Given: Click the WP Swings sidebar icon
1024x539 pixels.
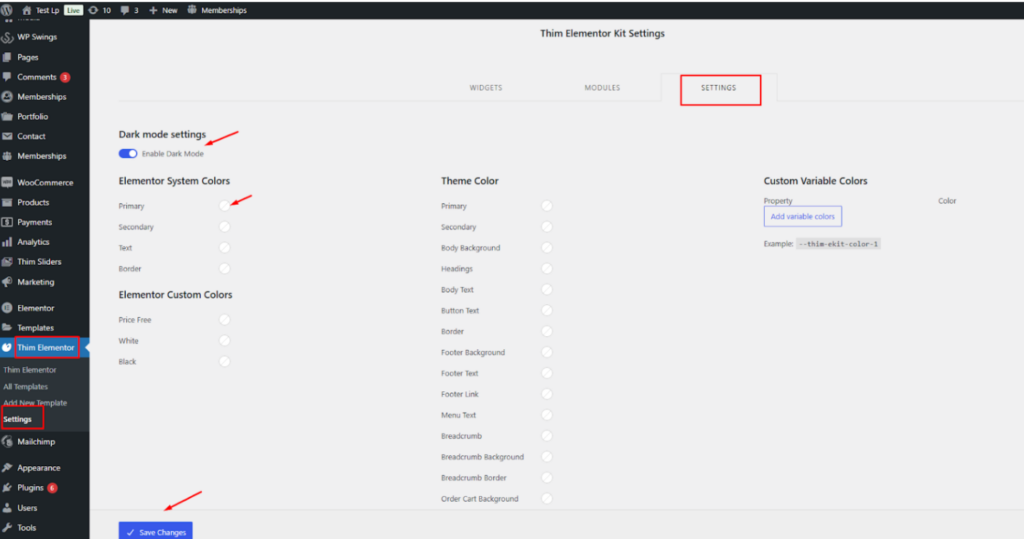Looking at the screenshot, I should coord(7,37).
